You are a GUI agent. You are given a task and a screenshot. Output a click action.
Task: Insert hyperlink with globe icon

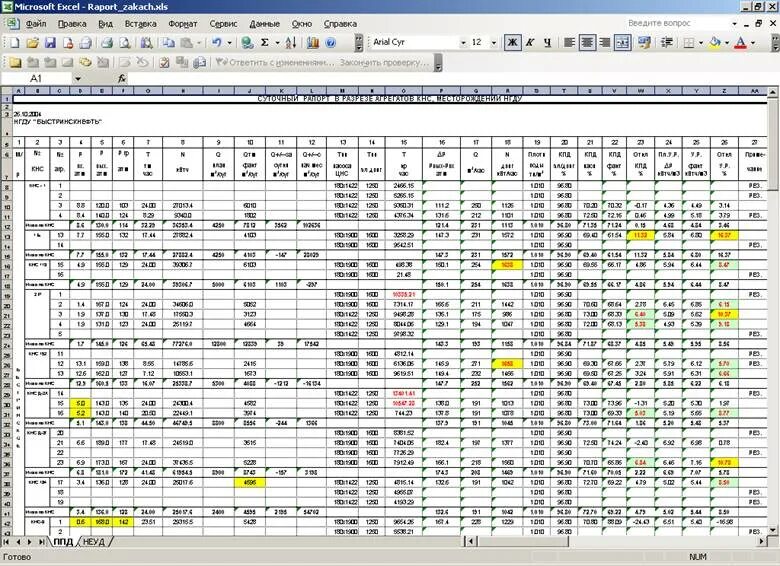click(247, 43)
